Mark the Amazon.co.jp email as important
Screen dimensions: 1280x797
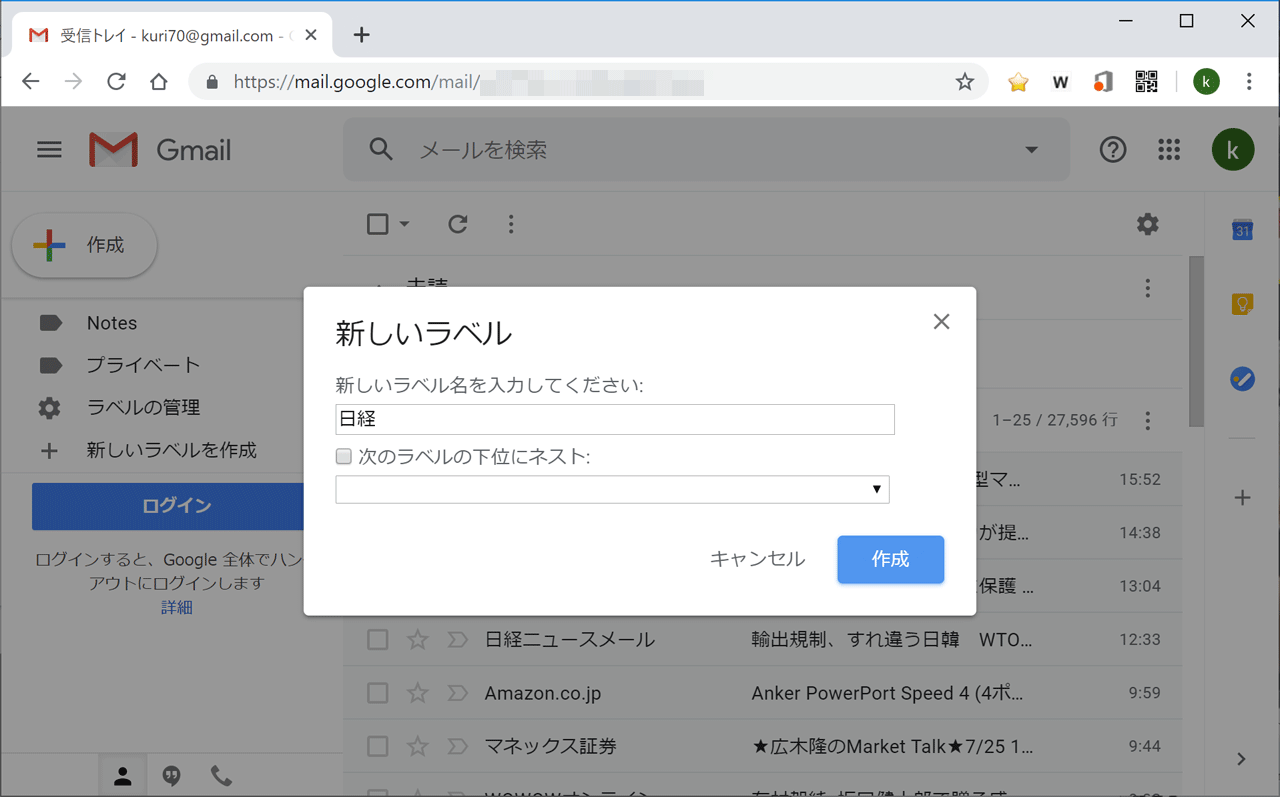pos(457,693)
